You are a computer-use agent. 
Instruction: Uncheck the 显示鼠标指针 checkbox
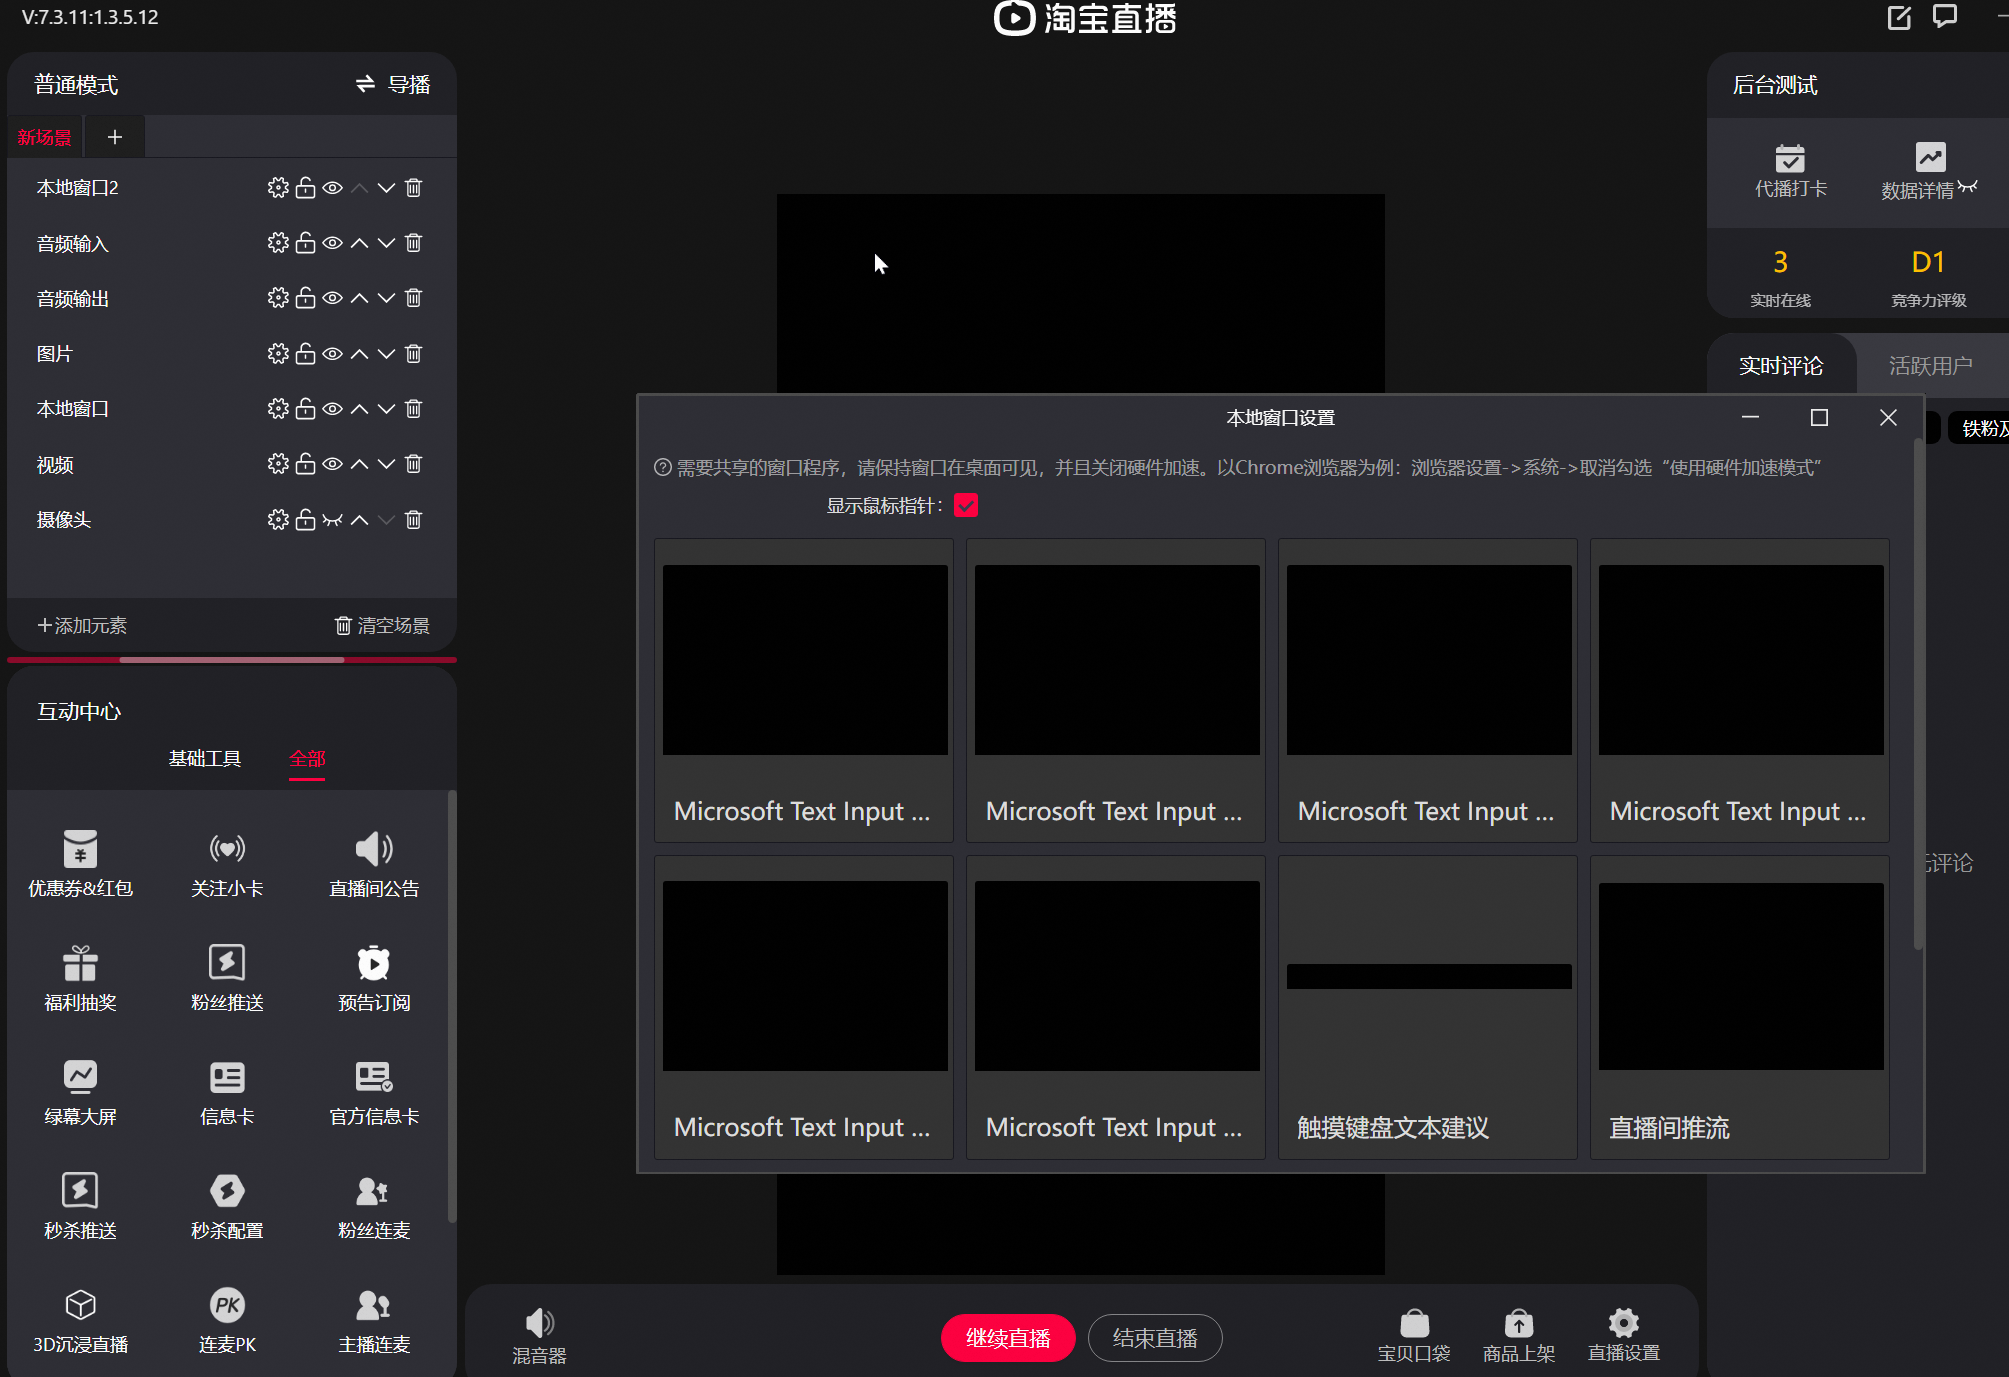(x=965, y=506)
